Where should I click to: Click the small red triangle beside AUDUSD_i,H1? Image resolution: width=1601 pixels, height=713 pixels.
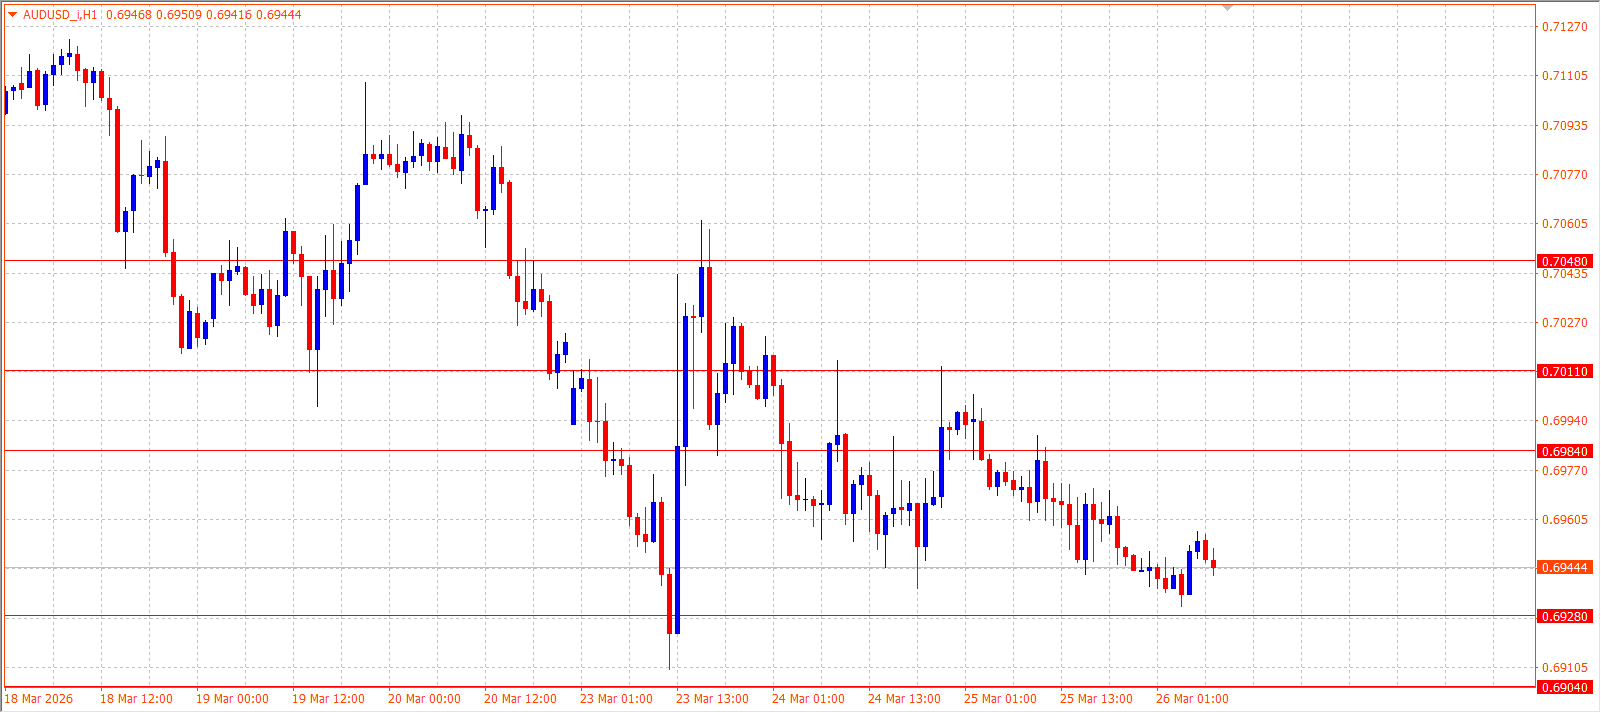tap(13, 14)
